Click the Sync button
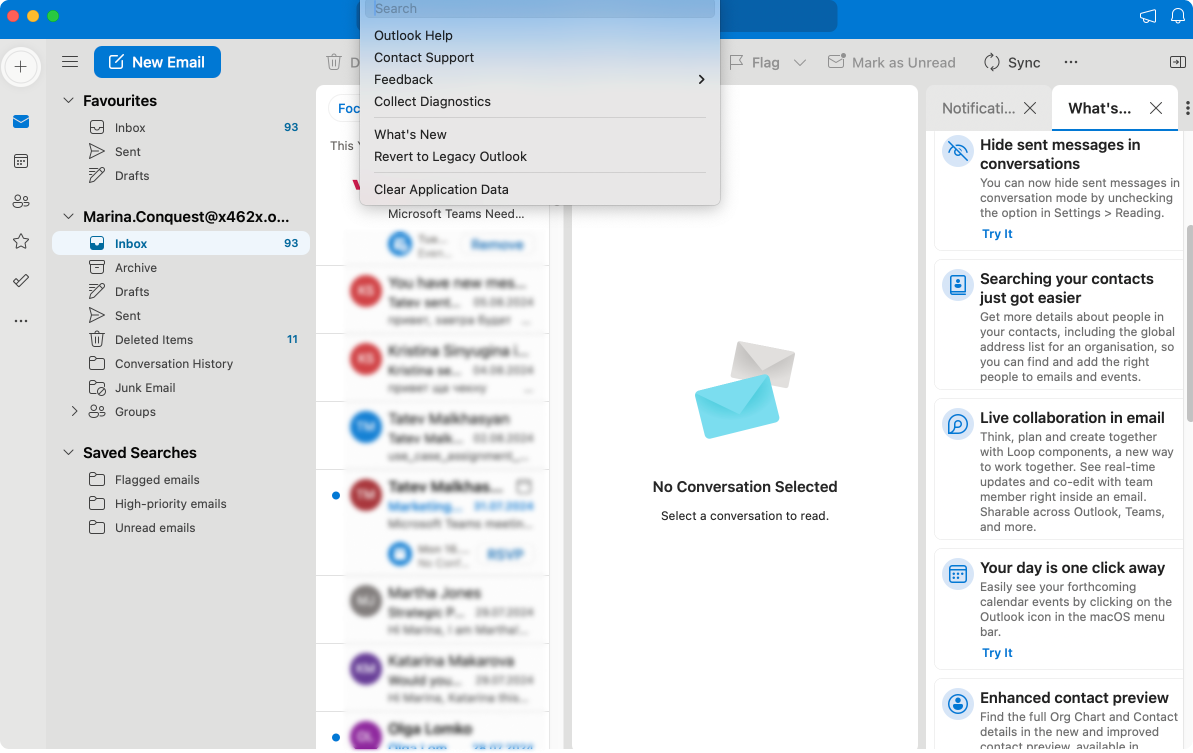The image size is (1193, 753). 1012,62
